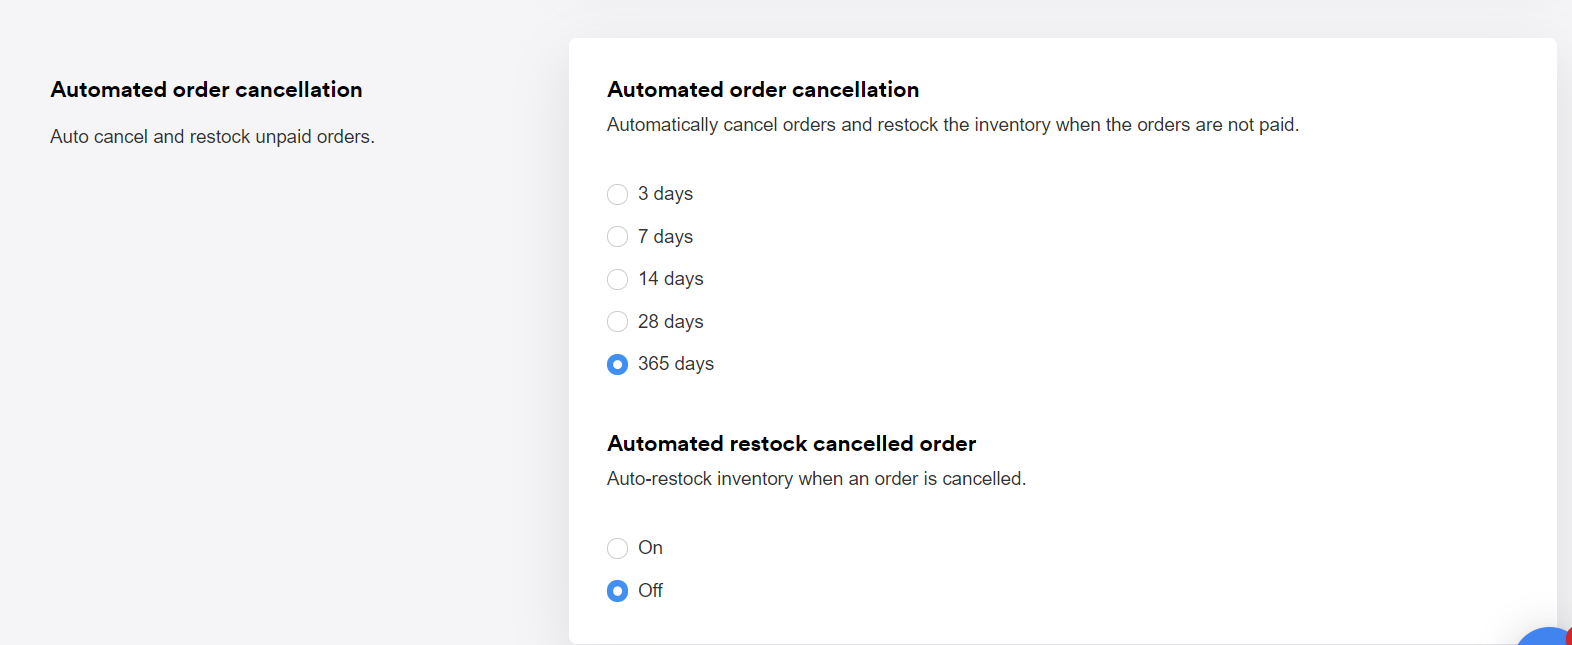Click the "365 days" label text

[676, 364]
